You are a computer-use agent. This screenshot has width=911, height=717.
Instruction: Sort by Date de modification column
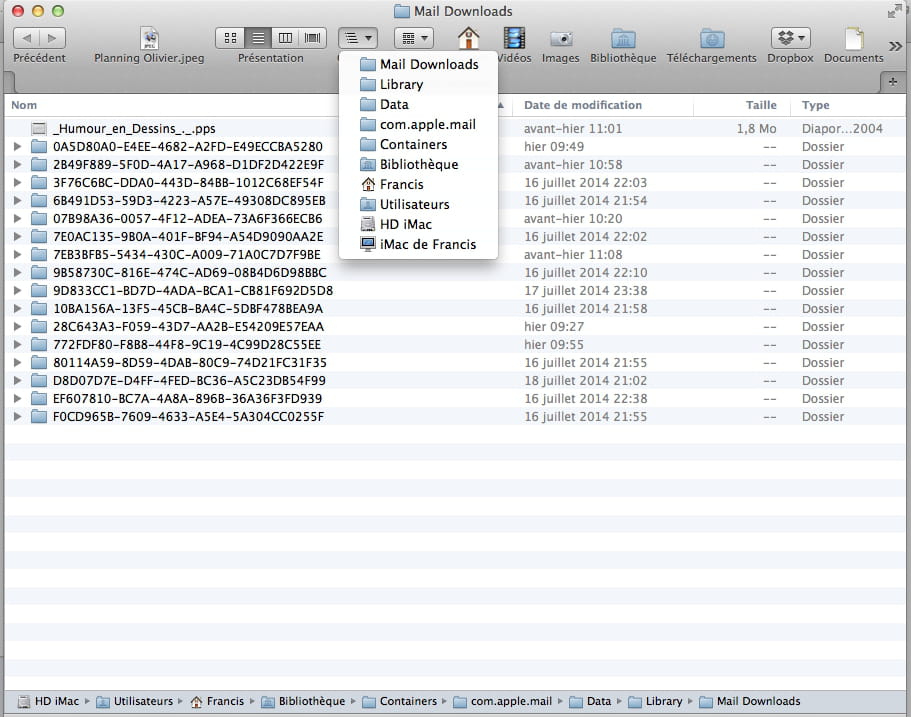pos(583,105)
